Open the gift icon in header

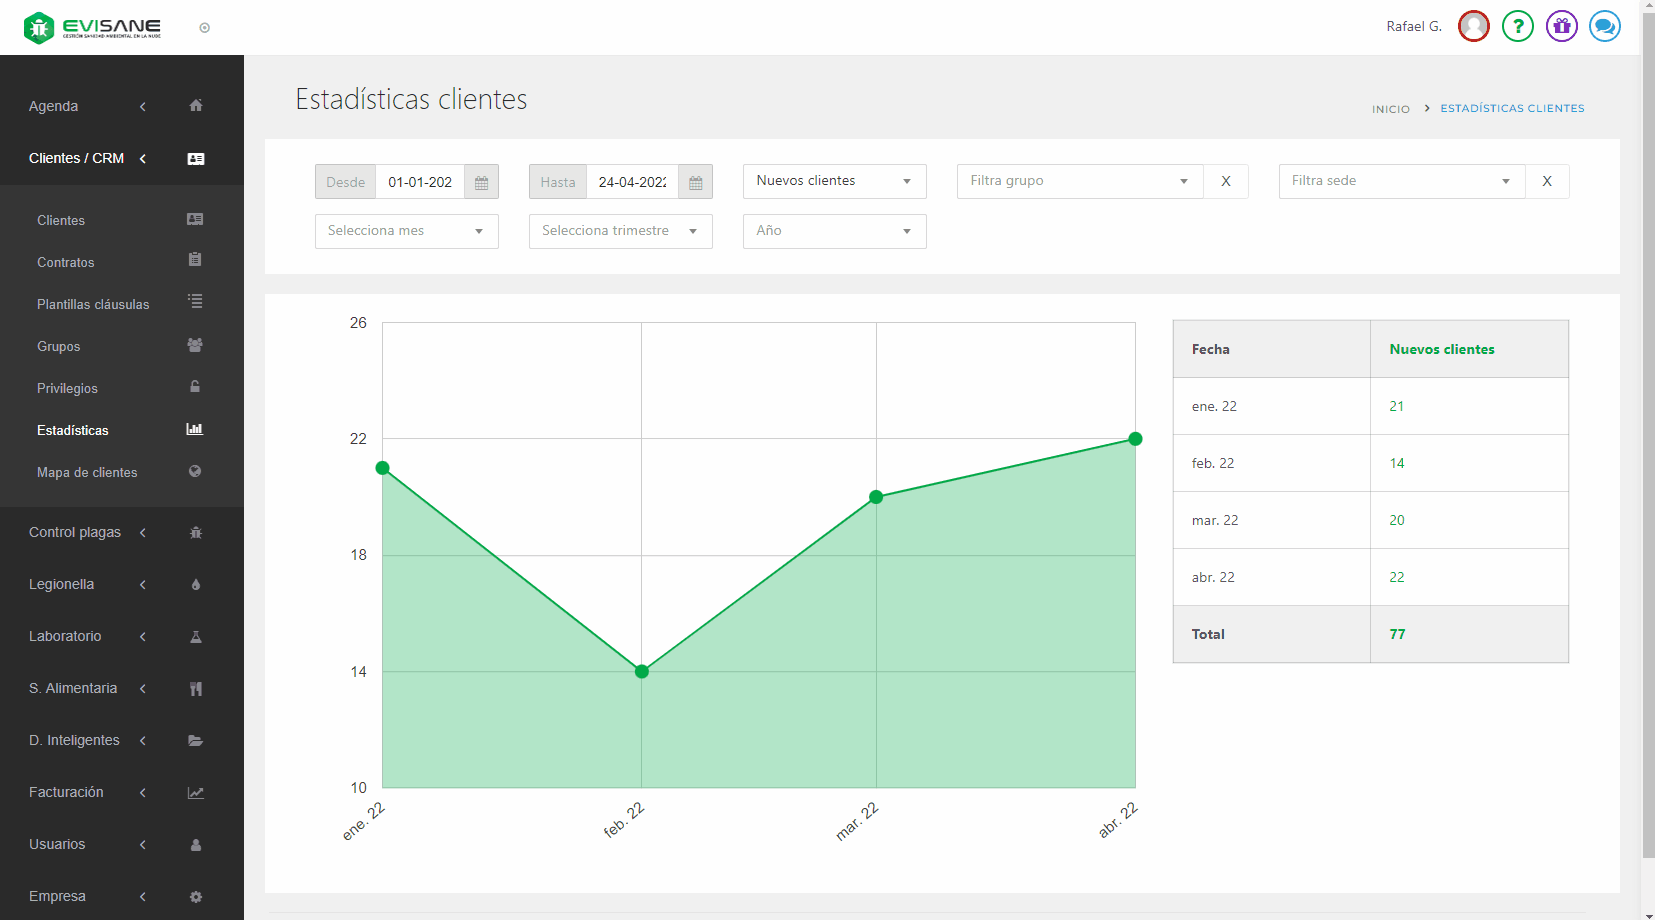pyautogui.click(x=1561, y=26)
